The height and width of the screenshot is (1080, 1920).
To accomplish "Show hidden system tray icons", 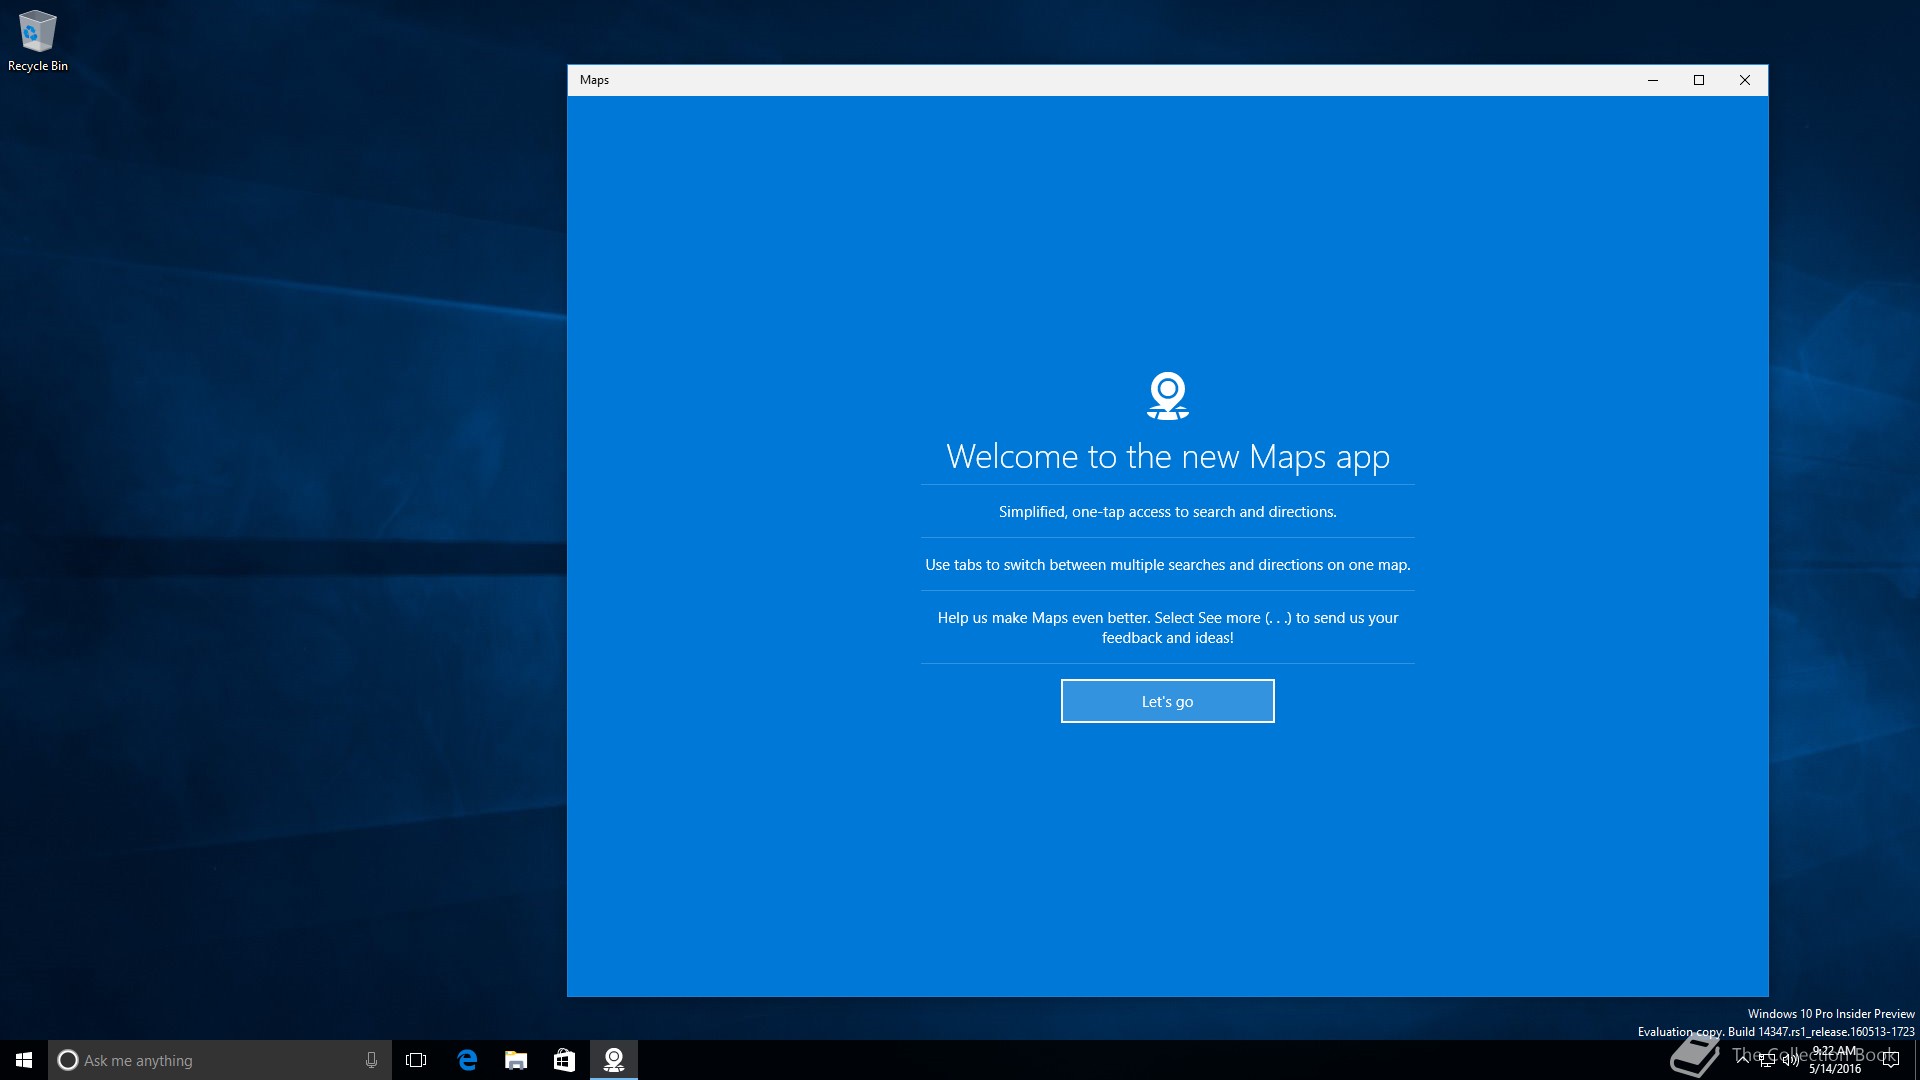I will pos(1743,1060).
